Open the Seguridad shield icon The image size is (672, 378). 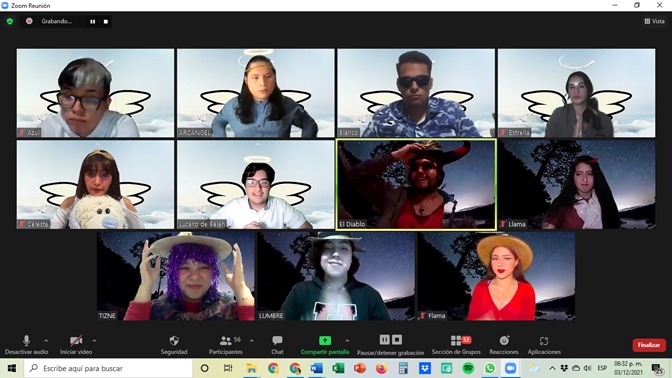point(174,341)
